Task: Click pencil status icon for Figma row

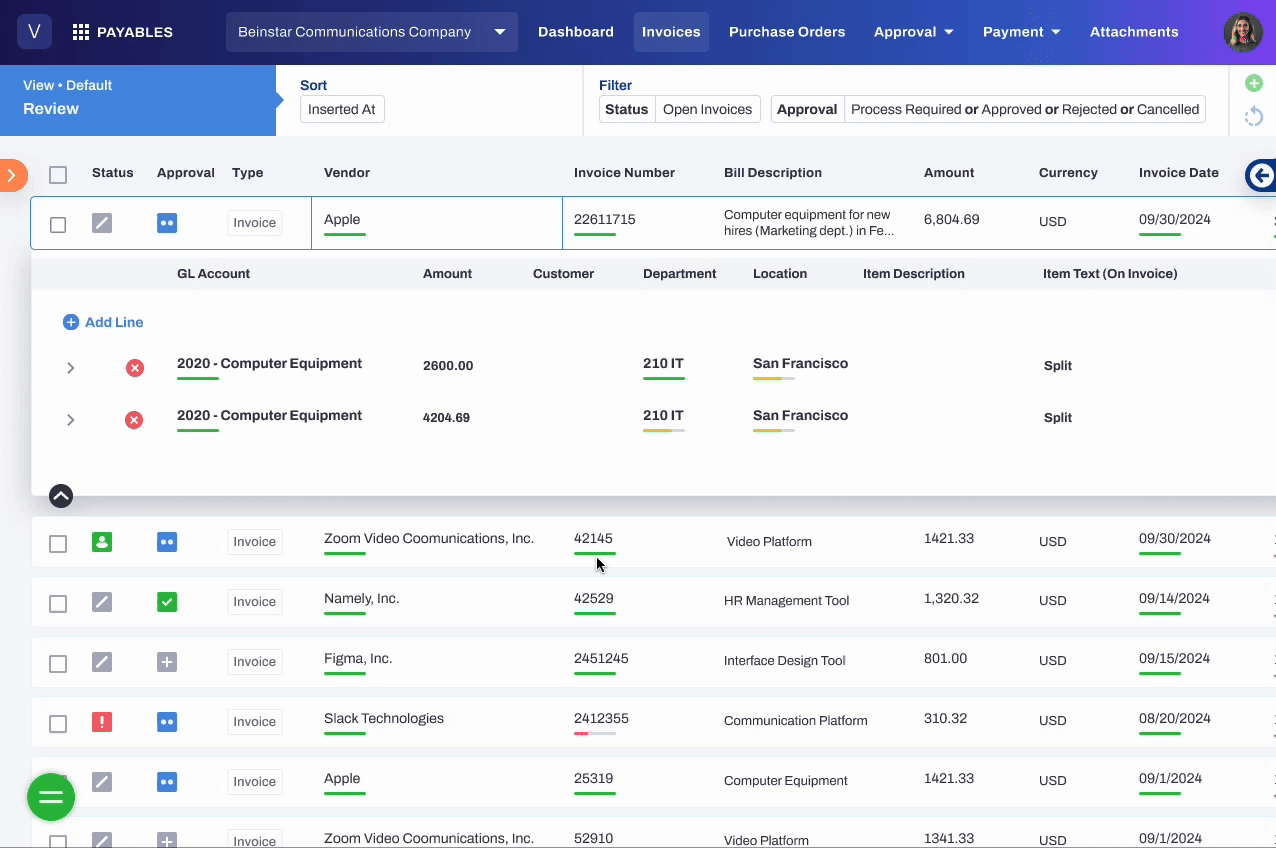Action: click(x=102, y=662)
